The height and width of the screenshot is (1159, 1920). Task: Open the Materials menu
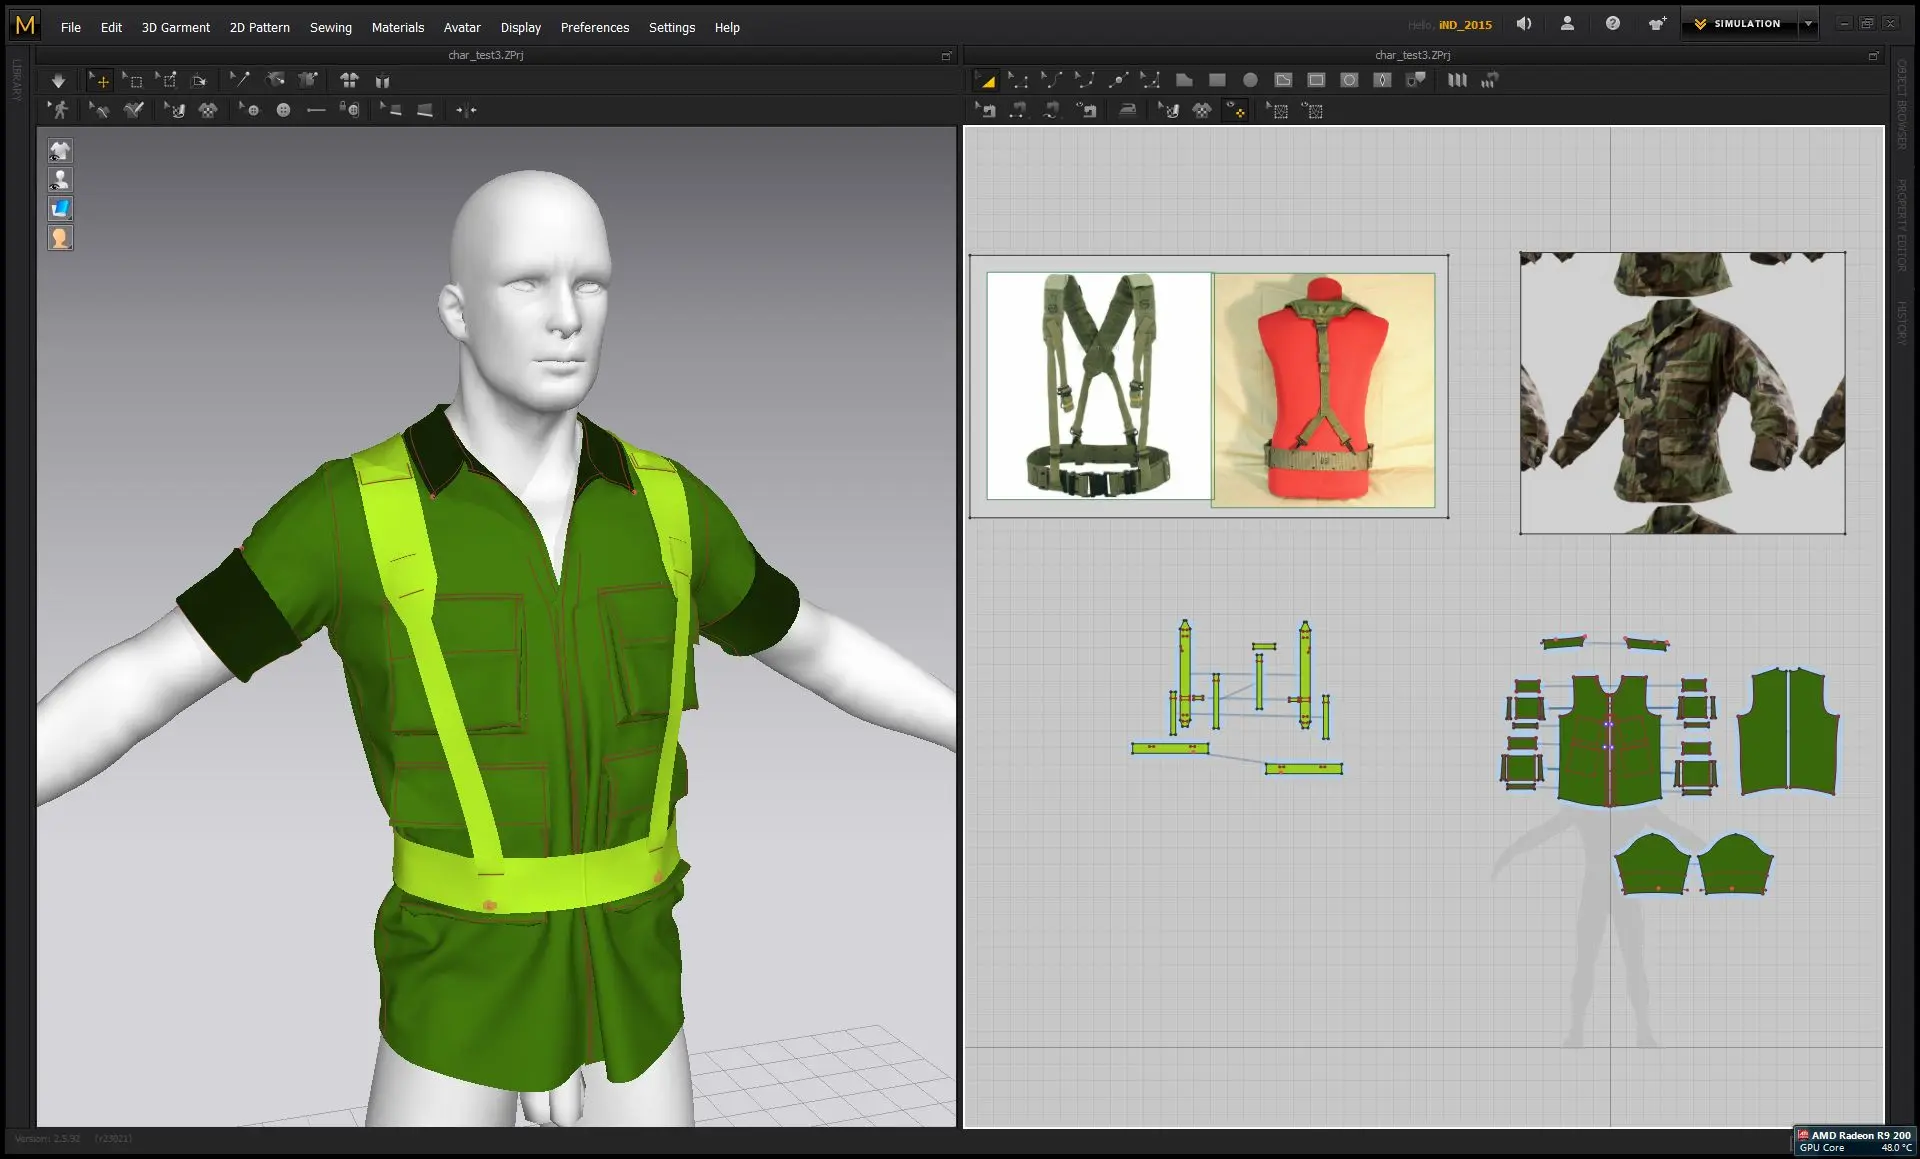397,27
